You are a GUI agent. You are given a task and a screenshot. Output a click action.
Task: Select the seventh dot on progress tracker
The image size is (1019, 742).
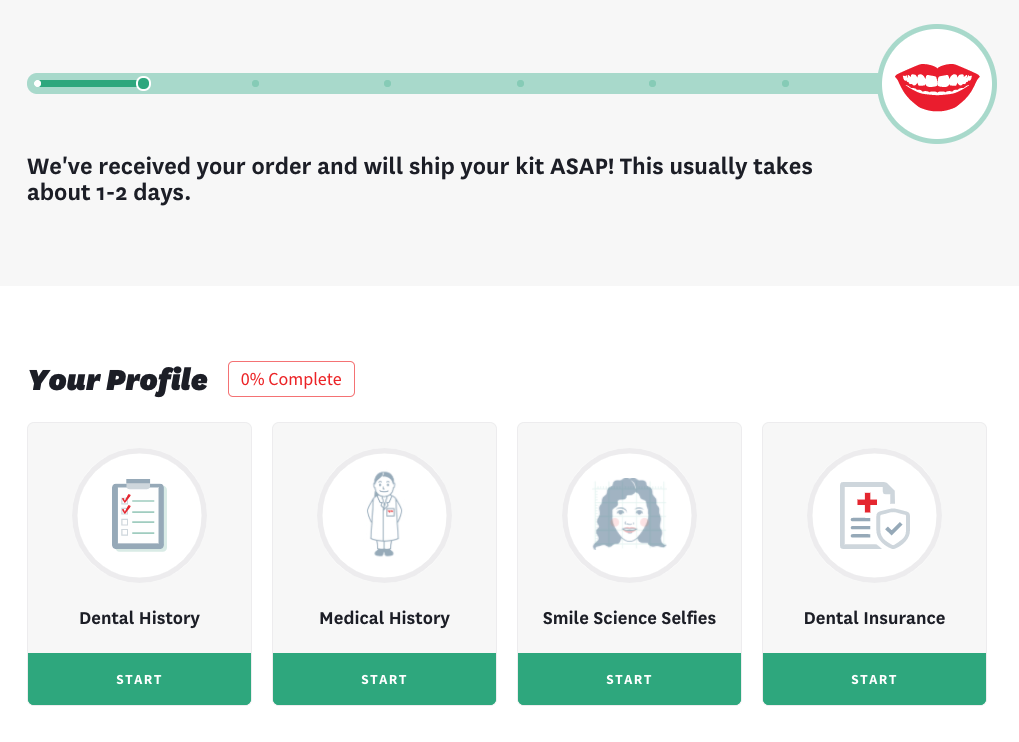[x=785, y=83]
